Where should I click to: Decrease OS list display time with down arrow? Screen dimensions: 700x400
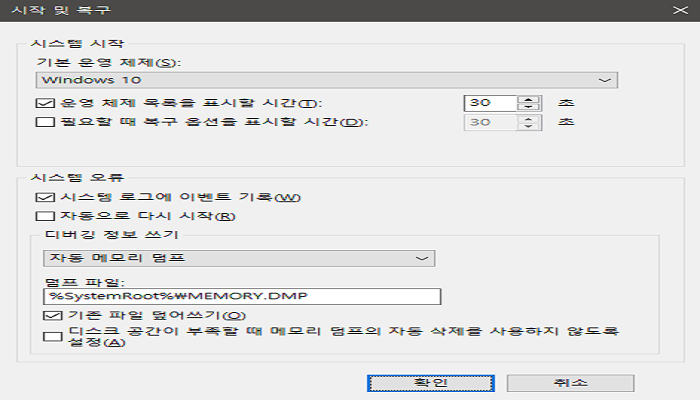click(530, 108)
